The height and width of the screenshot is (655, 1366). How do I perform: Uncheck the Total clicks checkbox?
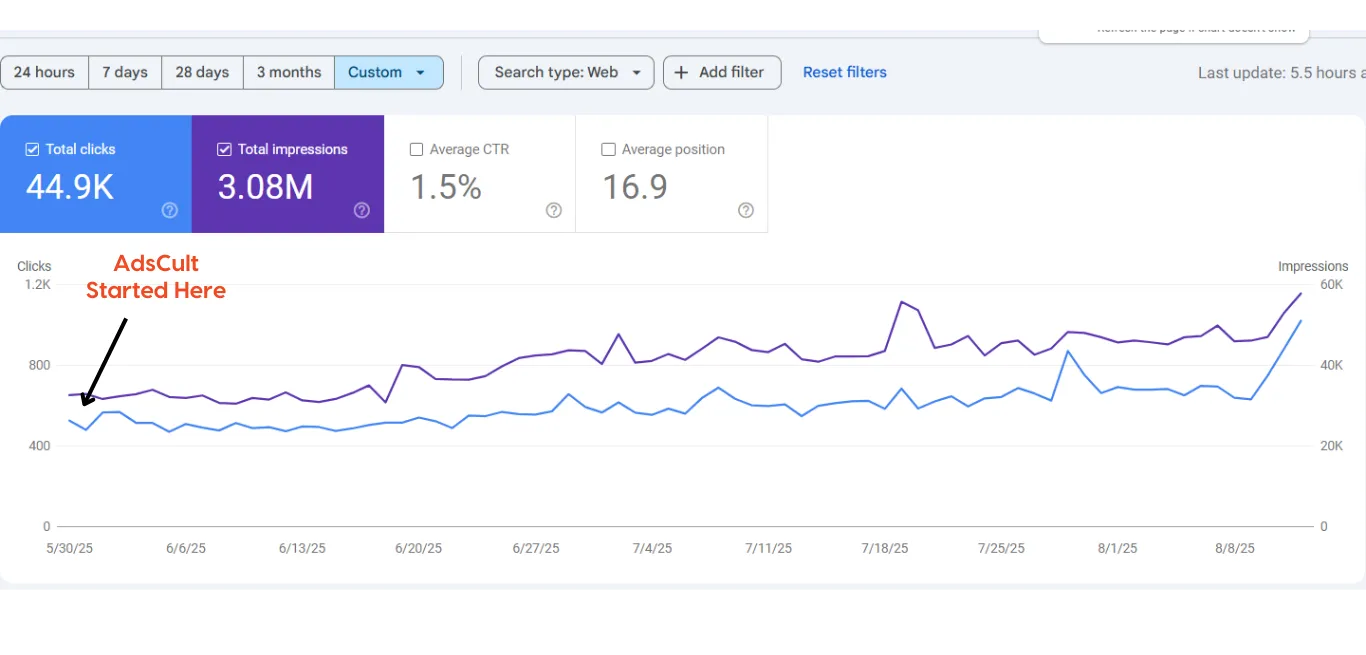point(32,149)
